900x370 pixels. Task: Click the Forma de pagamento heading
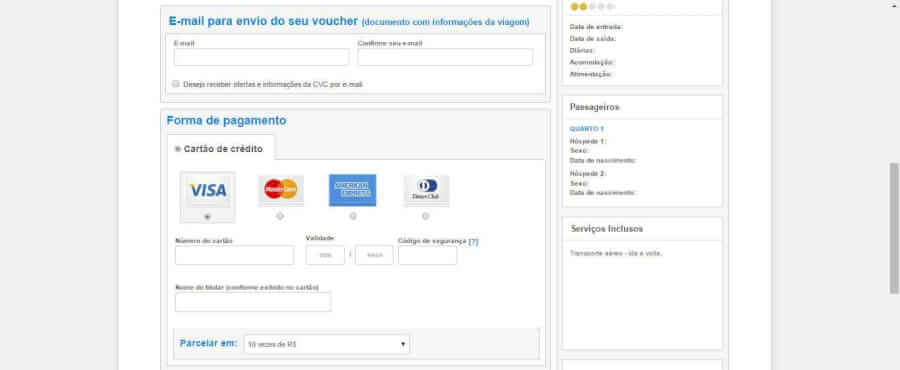226,120
